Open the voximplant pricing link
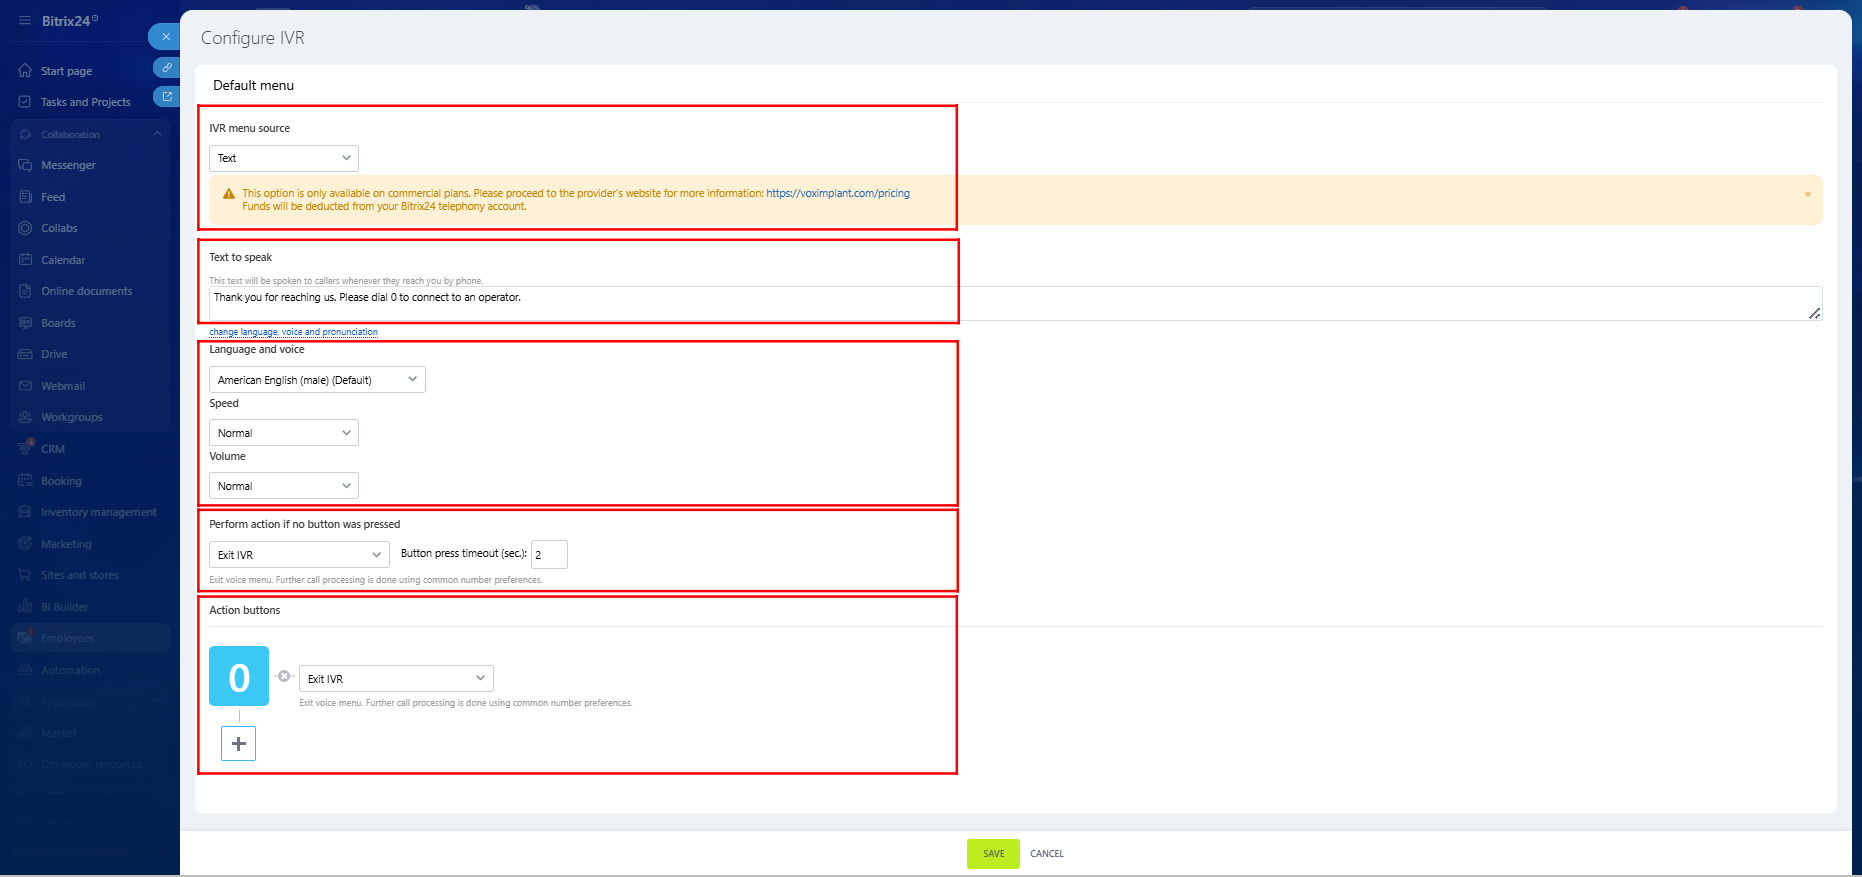The image size is (1862, 877). [x=838, y=194]
